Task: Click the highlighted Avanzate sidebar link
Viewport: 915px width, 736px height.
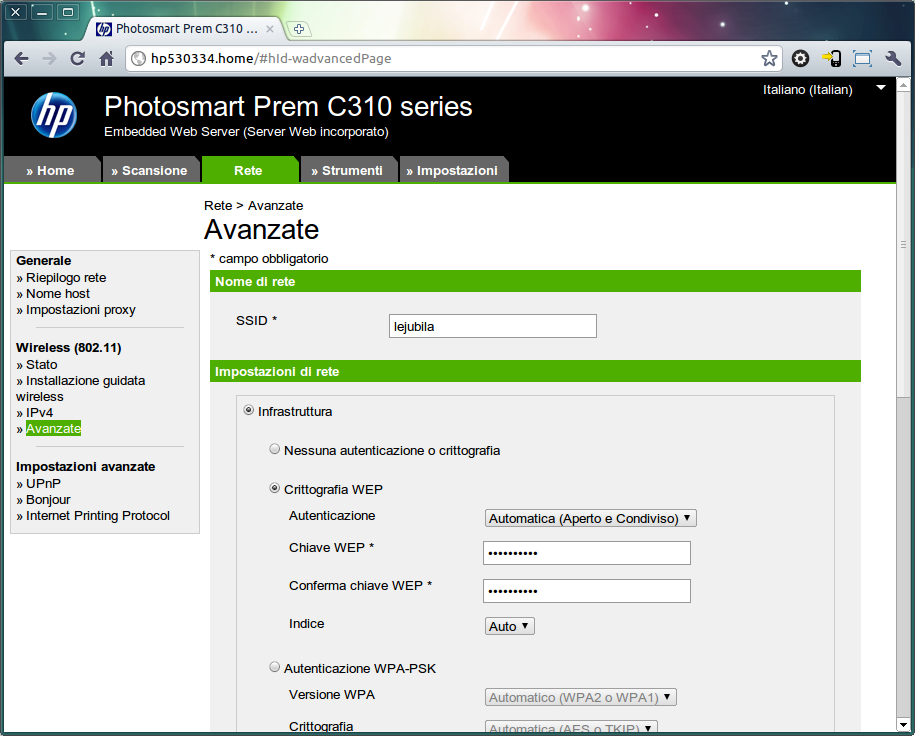Action: click(53, 428)
